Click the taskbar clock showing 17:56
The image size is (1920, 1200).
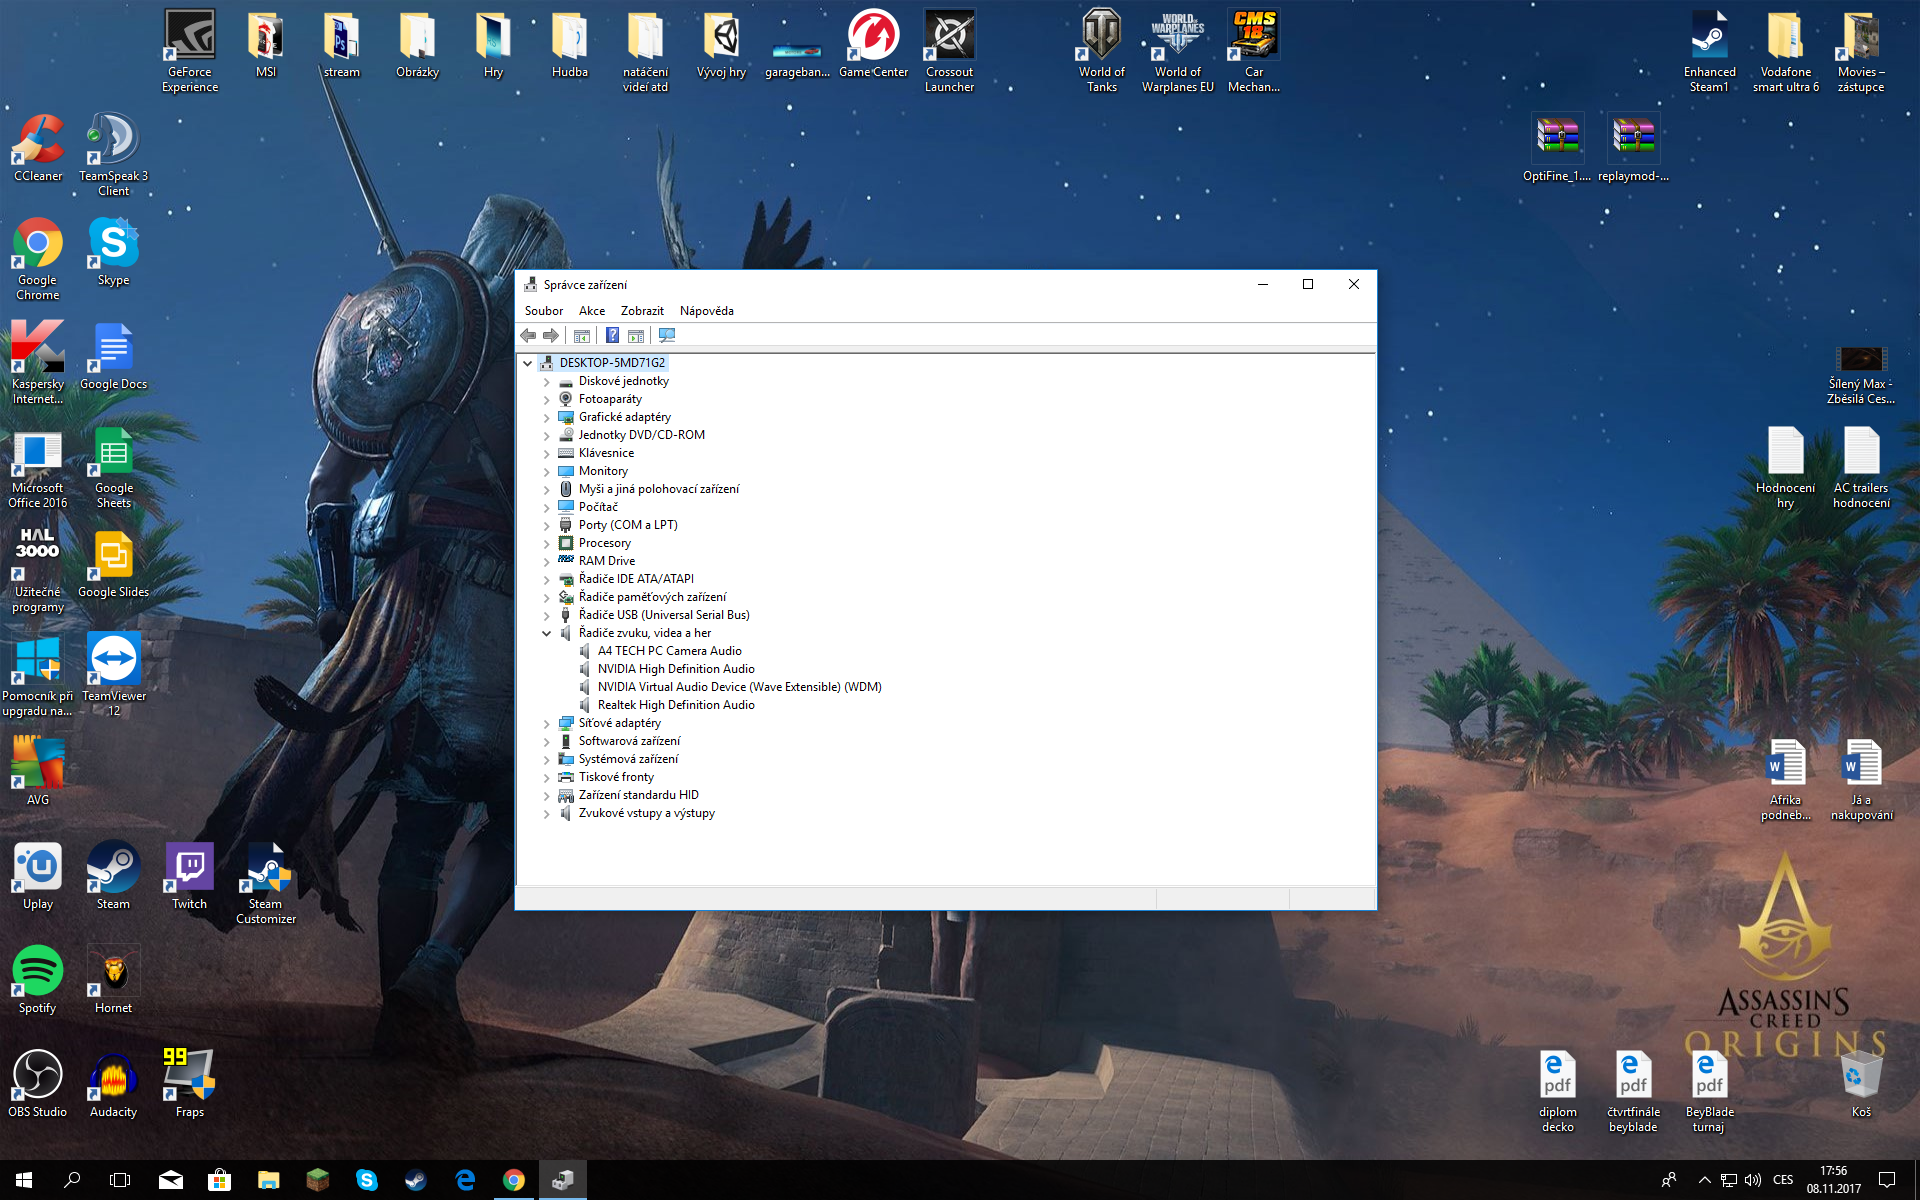(x=1833, y=1180)
